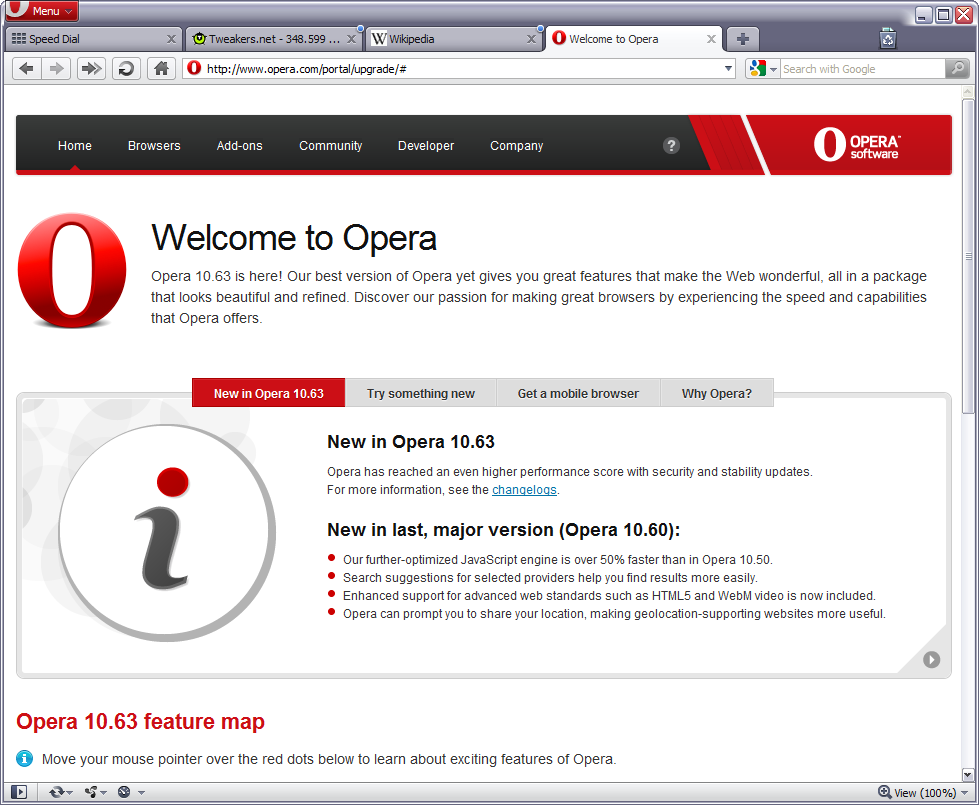The width and height of the screenshot is (979, 805).
Task: Click the Opera 10.63 feature map heading
Action: coord(140,721)
